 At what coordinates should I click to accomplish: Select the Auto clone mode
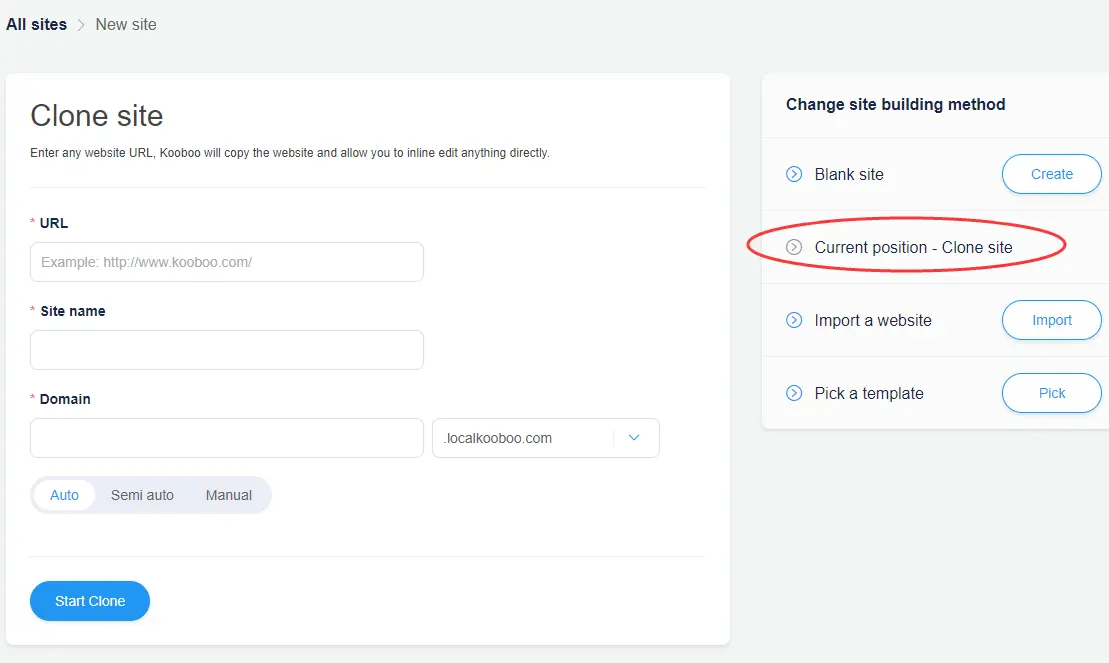pyautogui.click(x=64, y=495)
